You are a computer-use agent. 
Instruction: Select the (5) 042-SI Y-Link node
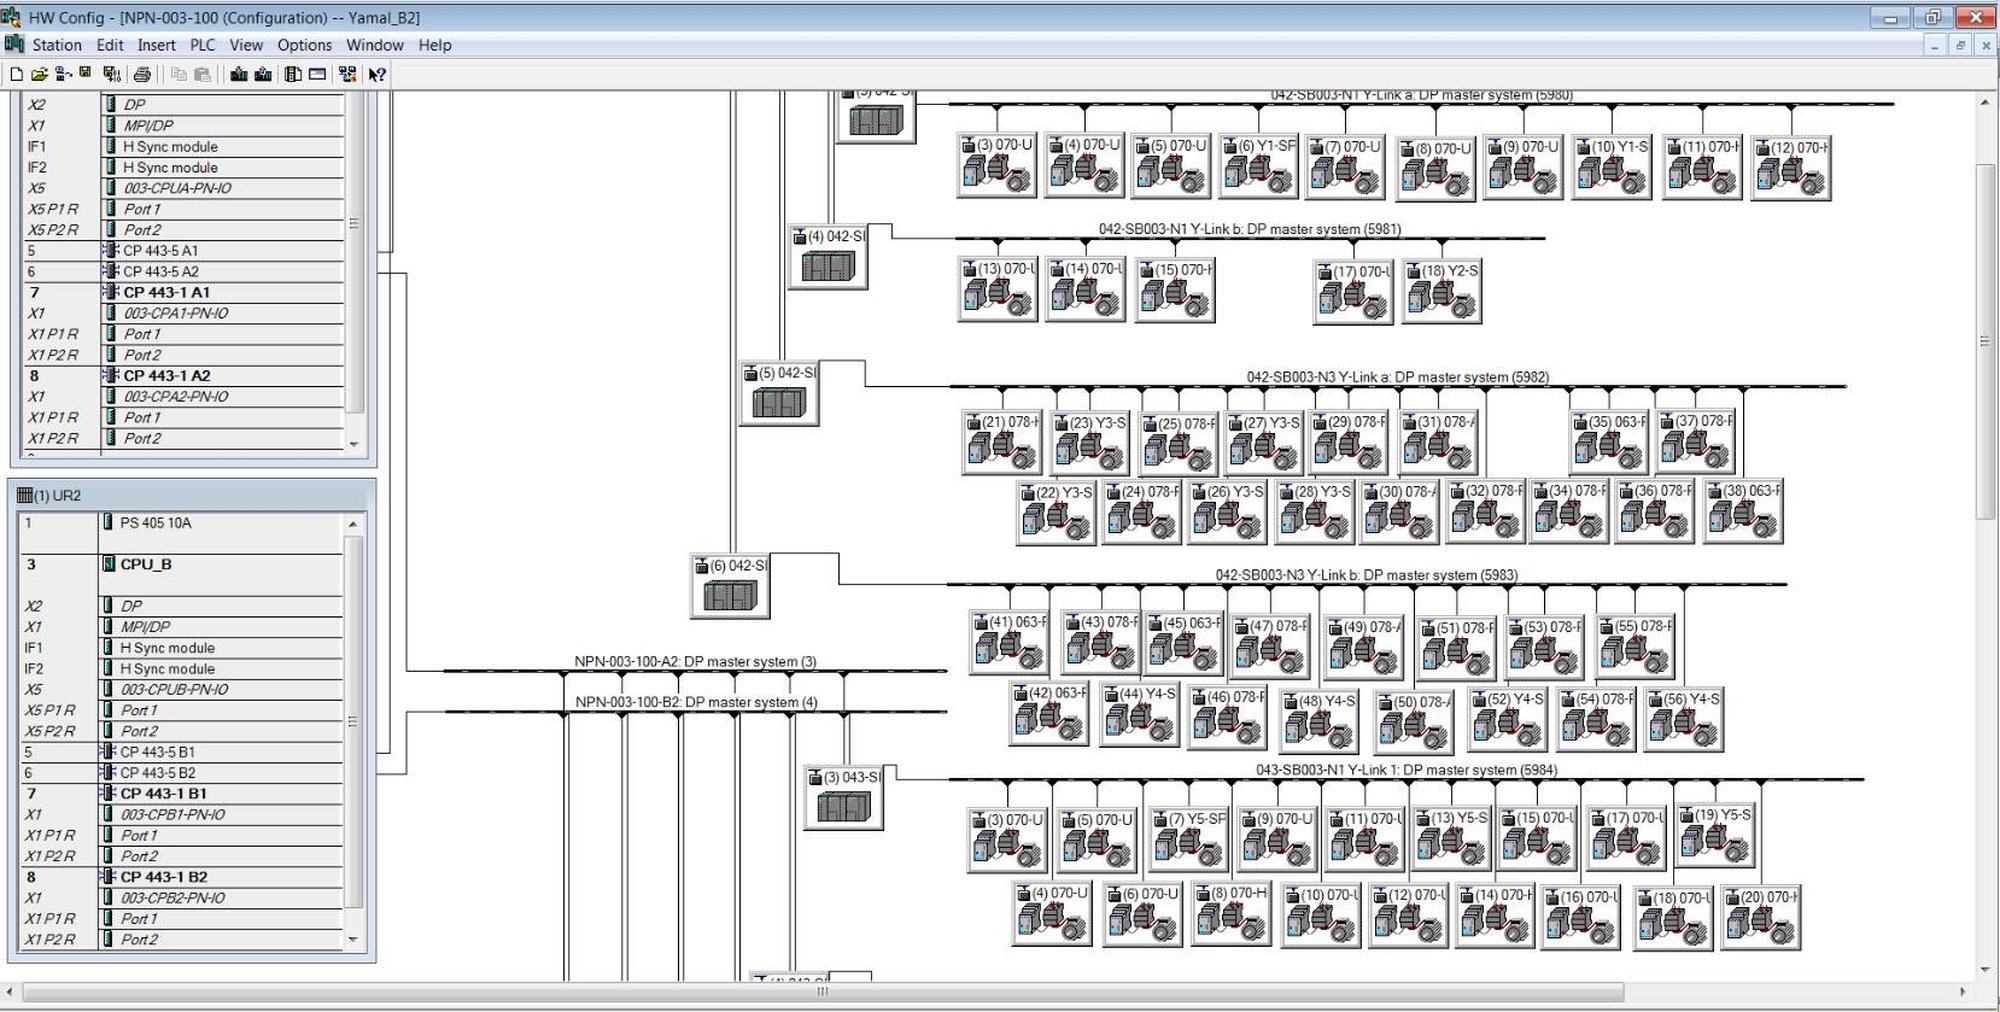point(779,394)
